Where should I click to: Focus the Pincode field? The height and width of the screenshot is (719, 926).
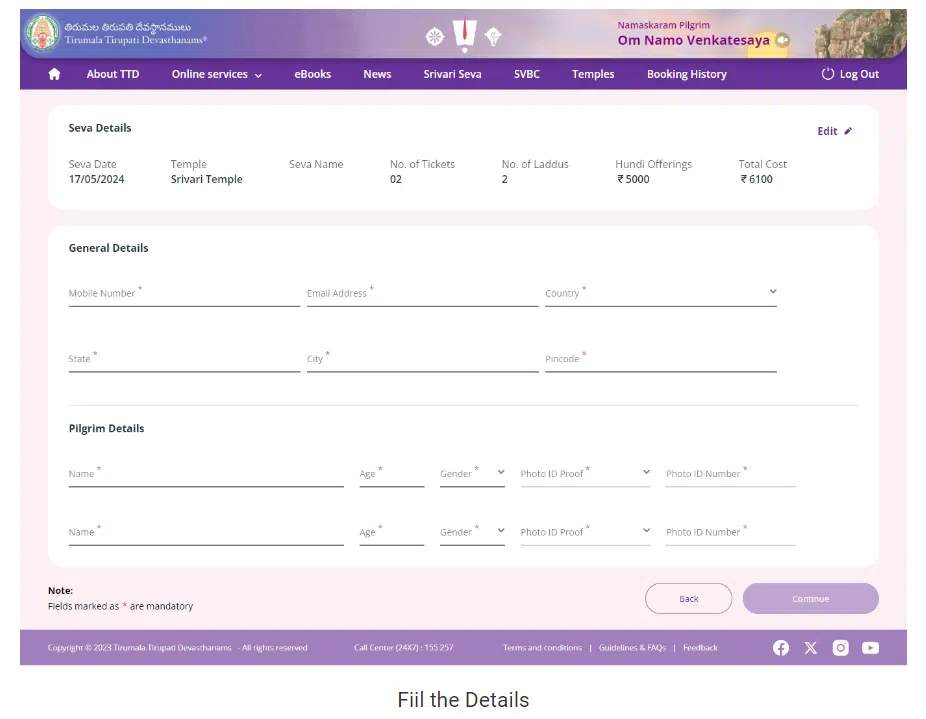[661, 359]
